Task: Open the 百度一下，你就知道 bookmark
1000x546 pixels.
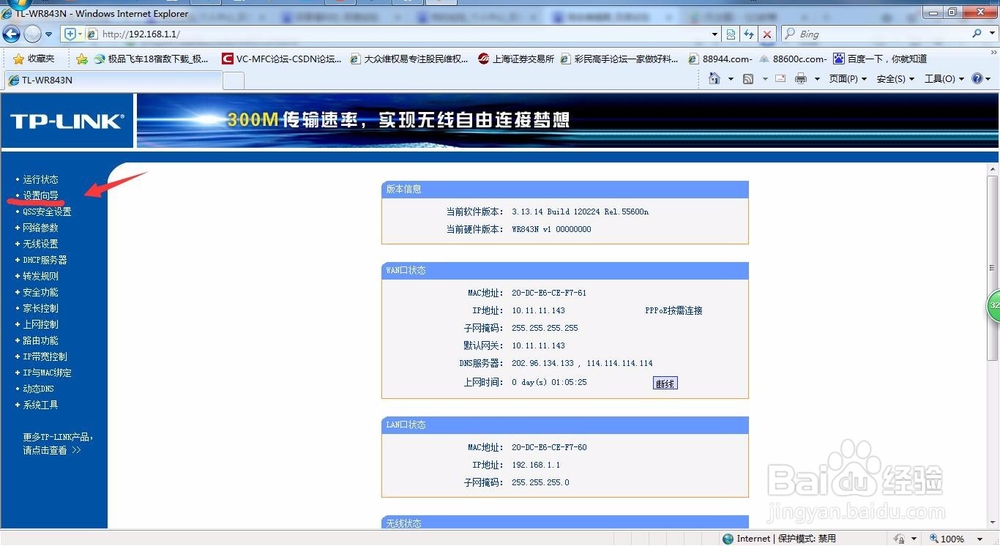Action: click(880, 59)
